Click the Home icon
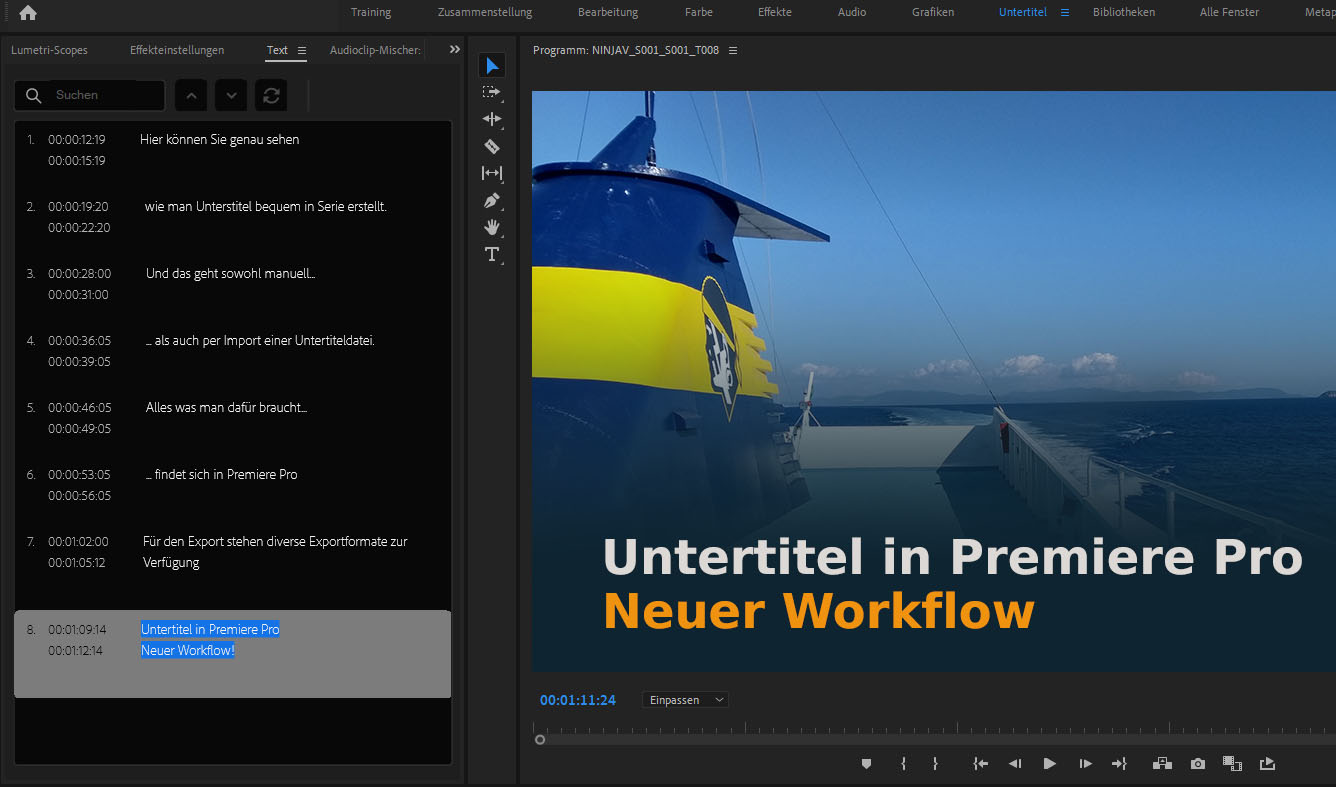The image size is (1336, 787). [x=28, y=13]
